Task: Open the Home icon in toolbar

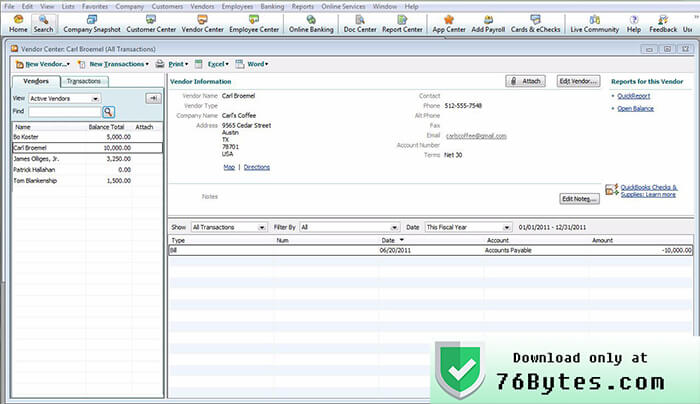Action: tap(18, 24)
